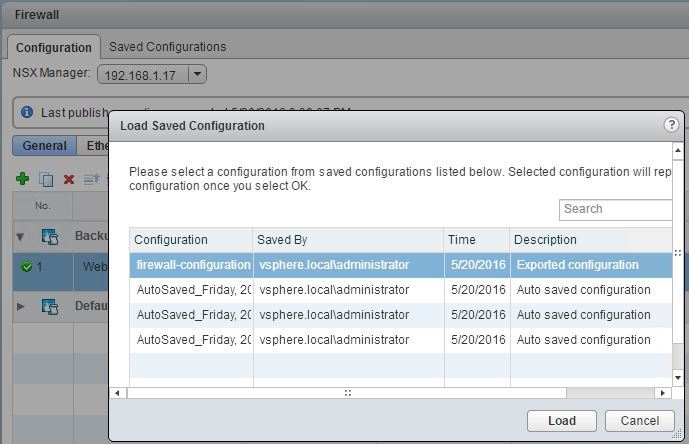Screen dimensions: 689x444
Task: Click the Search field in the dialog
Action: [x=615, y=209]
